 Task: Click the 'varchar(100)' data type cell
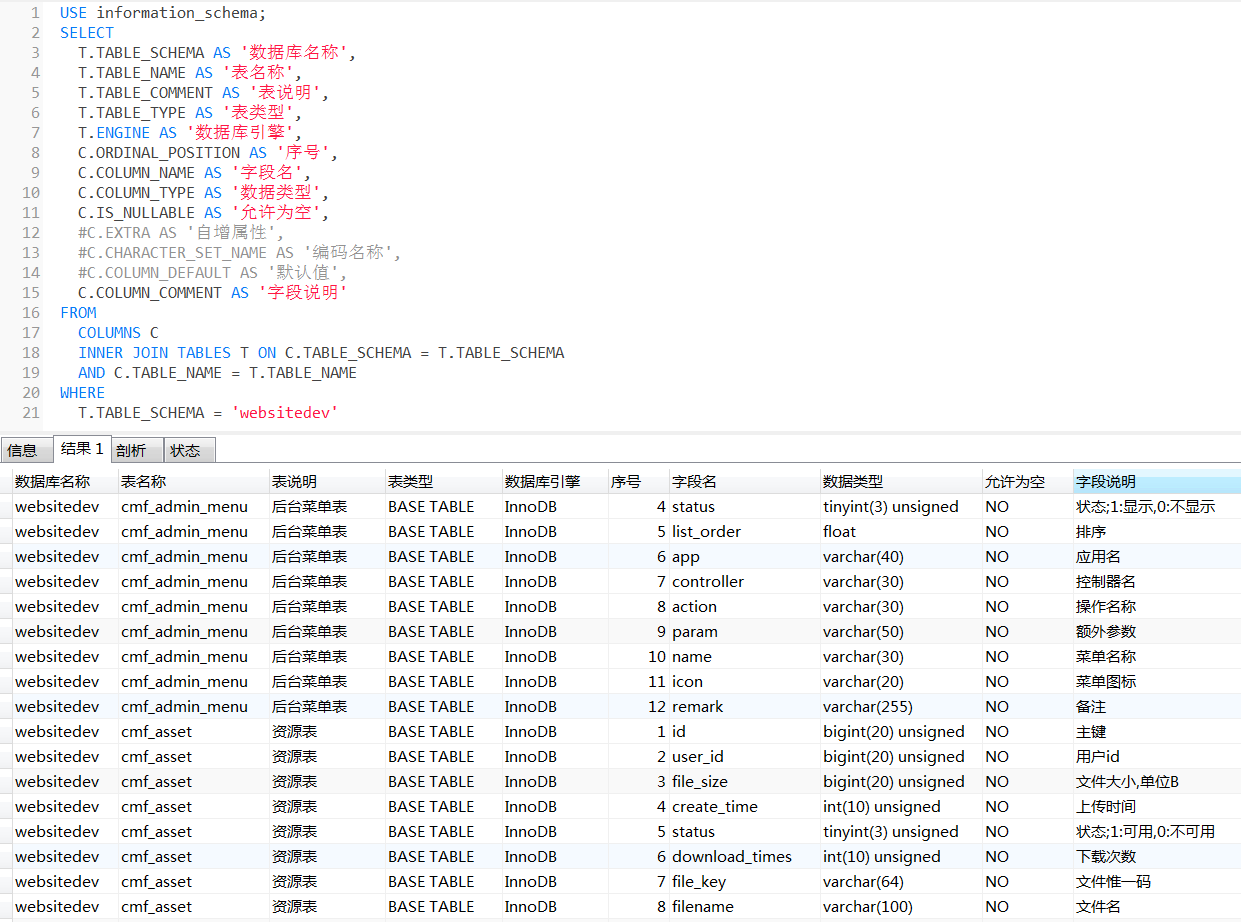[901, 907]
